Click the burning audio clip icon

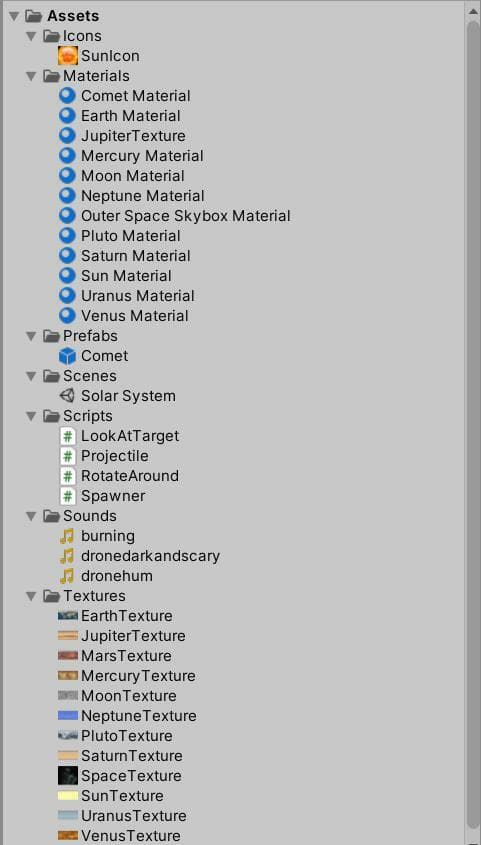coord(67,536)
